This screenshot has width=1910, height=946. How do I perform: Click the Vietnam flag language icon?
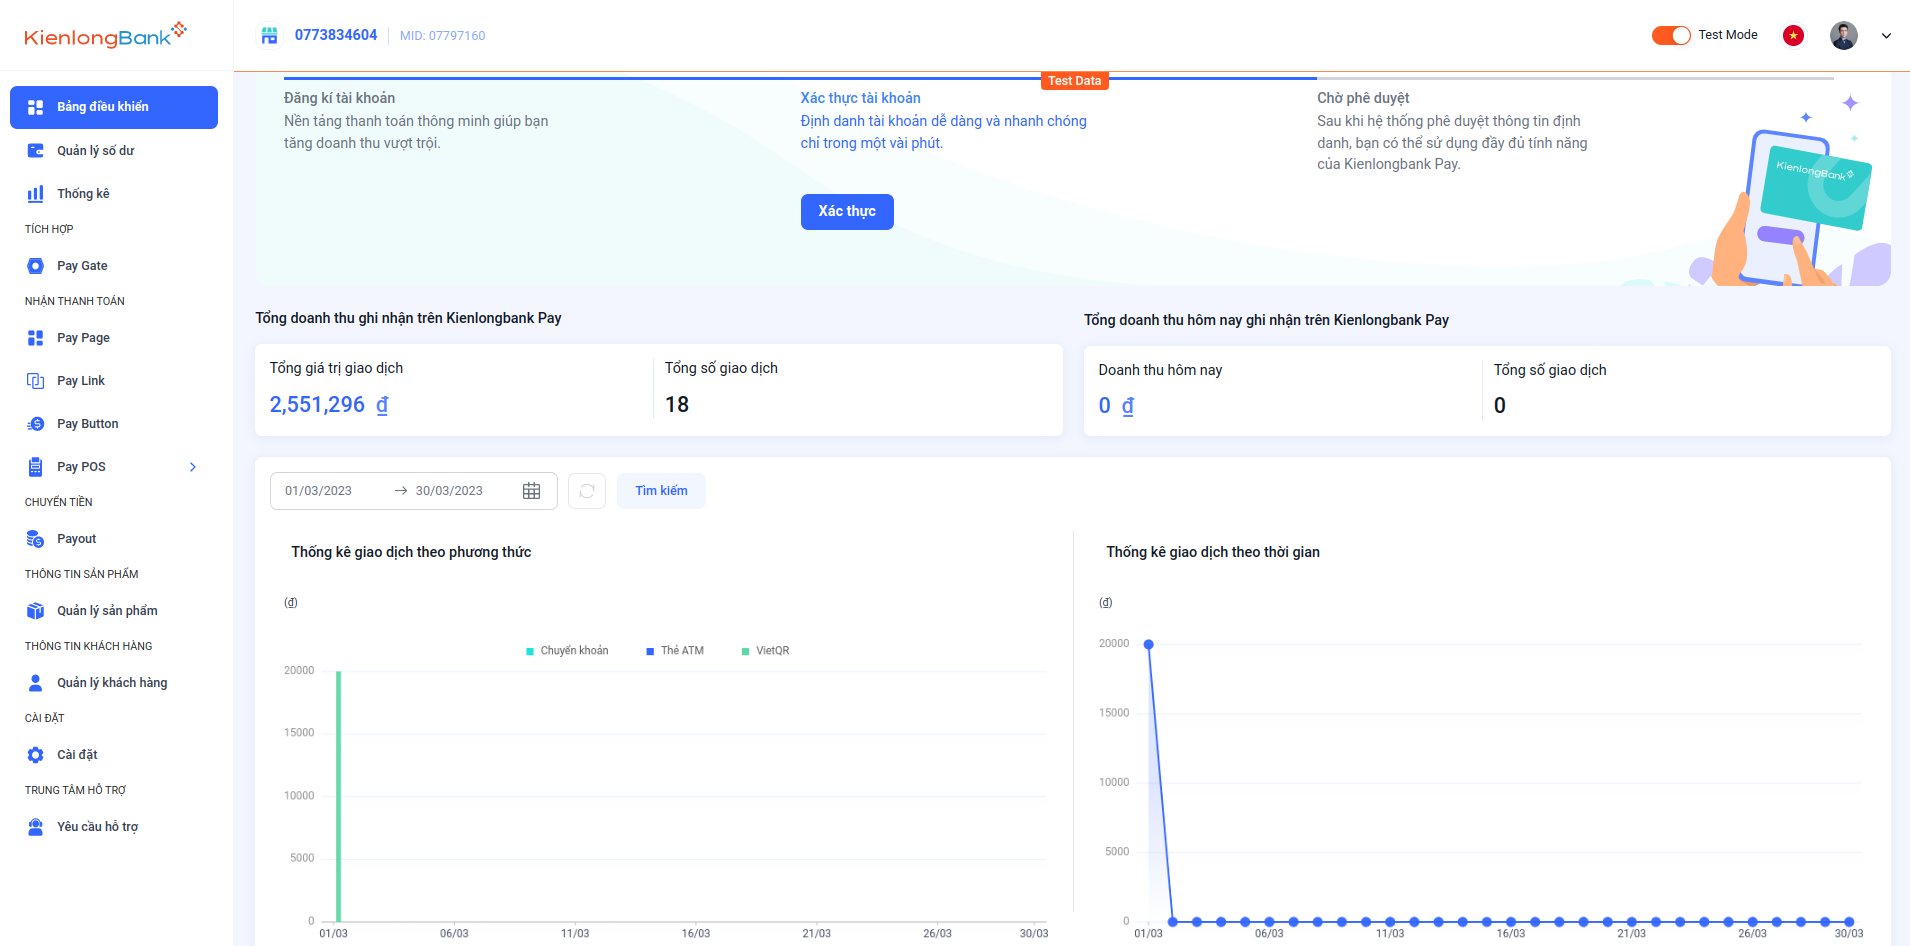coord(1794,35)
